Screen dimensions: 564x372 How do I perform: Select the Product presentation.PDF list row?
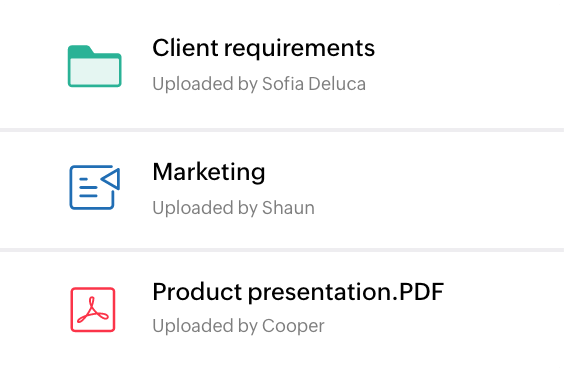coord(282,312)
